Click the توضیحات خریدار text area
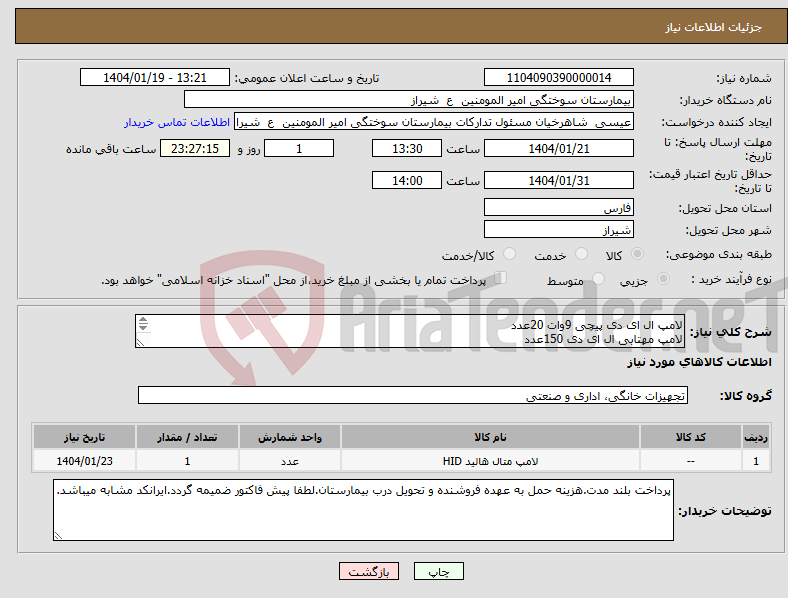 pyautogui.click(x=363, y=510)
